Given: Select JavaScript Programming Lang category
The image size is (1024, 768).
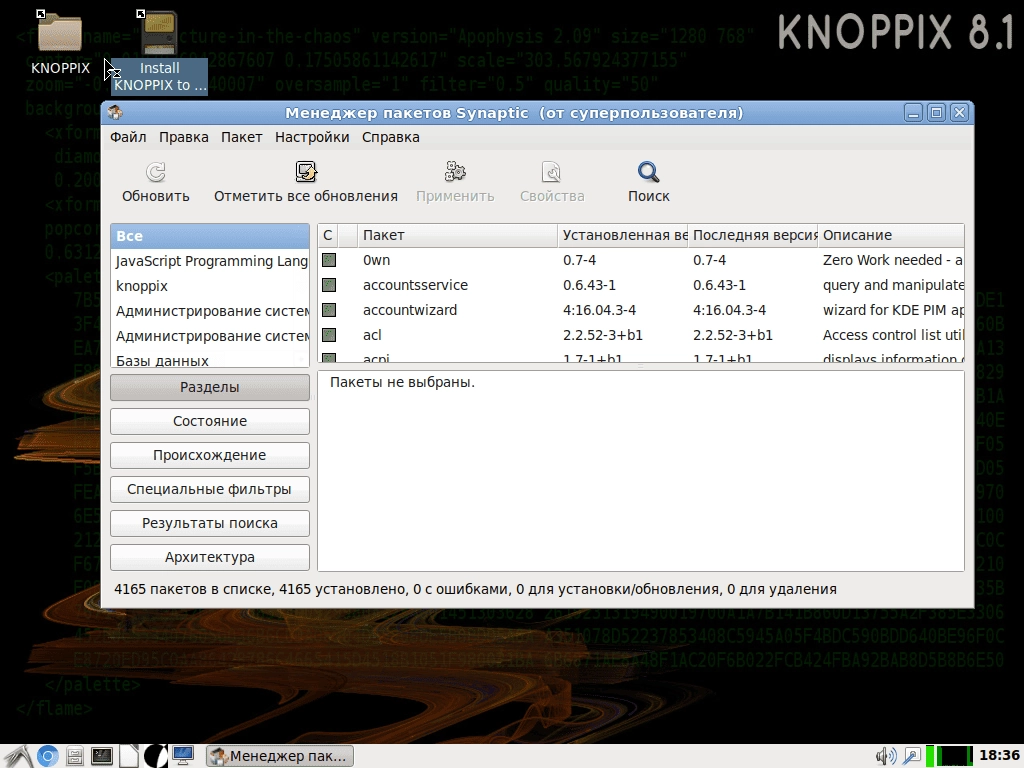Looking at the screenshot, I should [210, 261].
